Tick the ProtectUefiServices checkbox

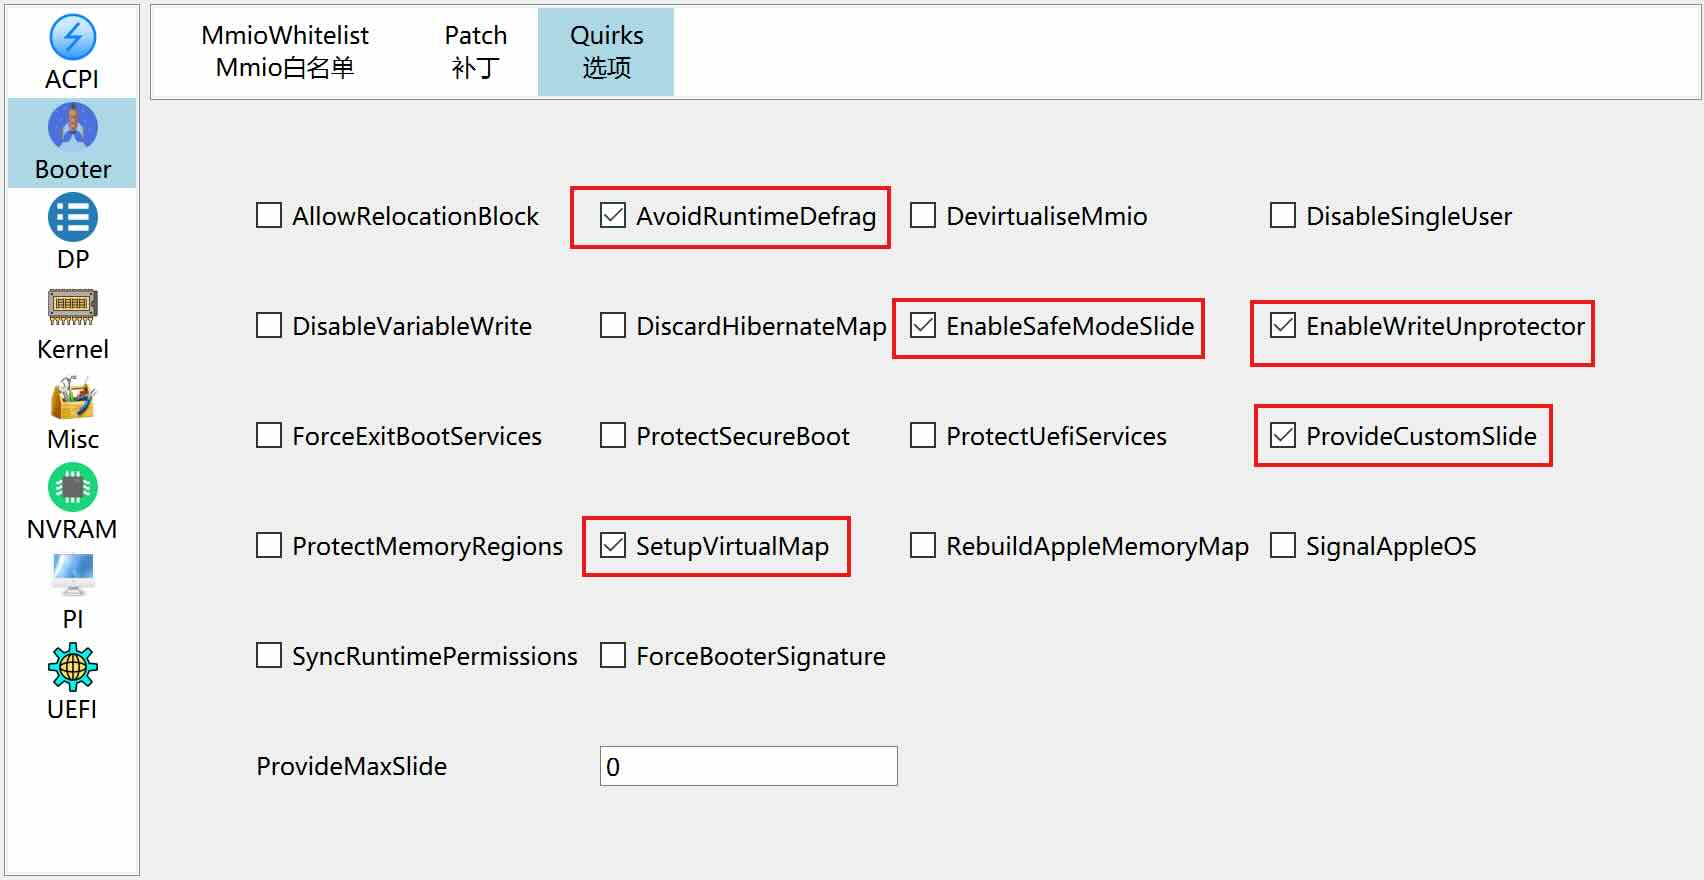922,436
